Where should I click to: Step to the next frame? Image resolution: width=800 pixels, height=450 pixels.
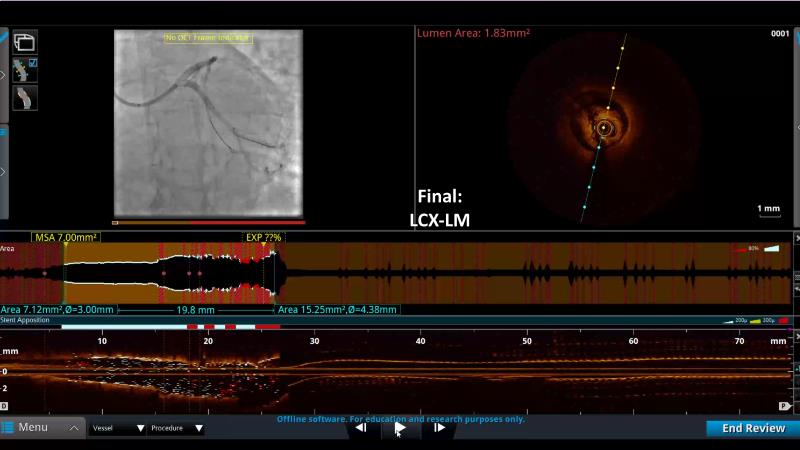point(439,428)
